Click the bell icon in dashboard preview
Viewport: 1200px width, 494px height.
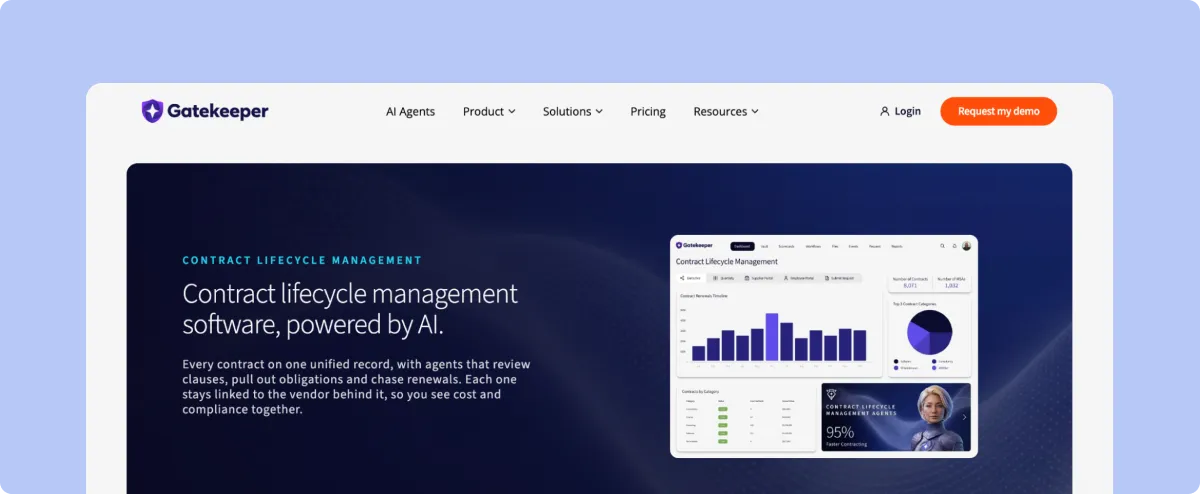coord(954,246)
